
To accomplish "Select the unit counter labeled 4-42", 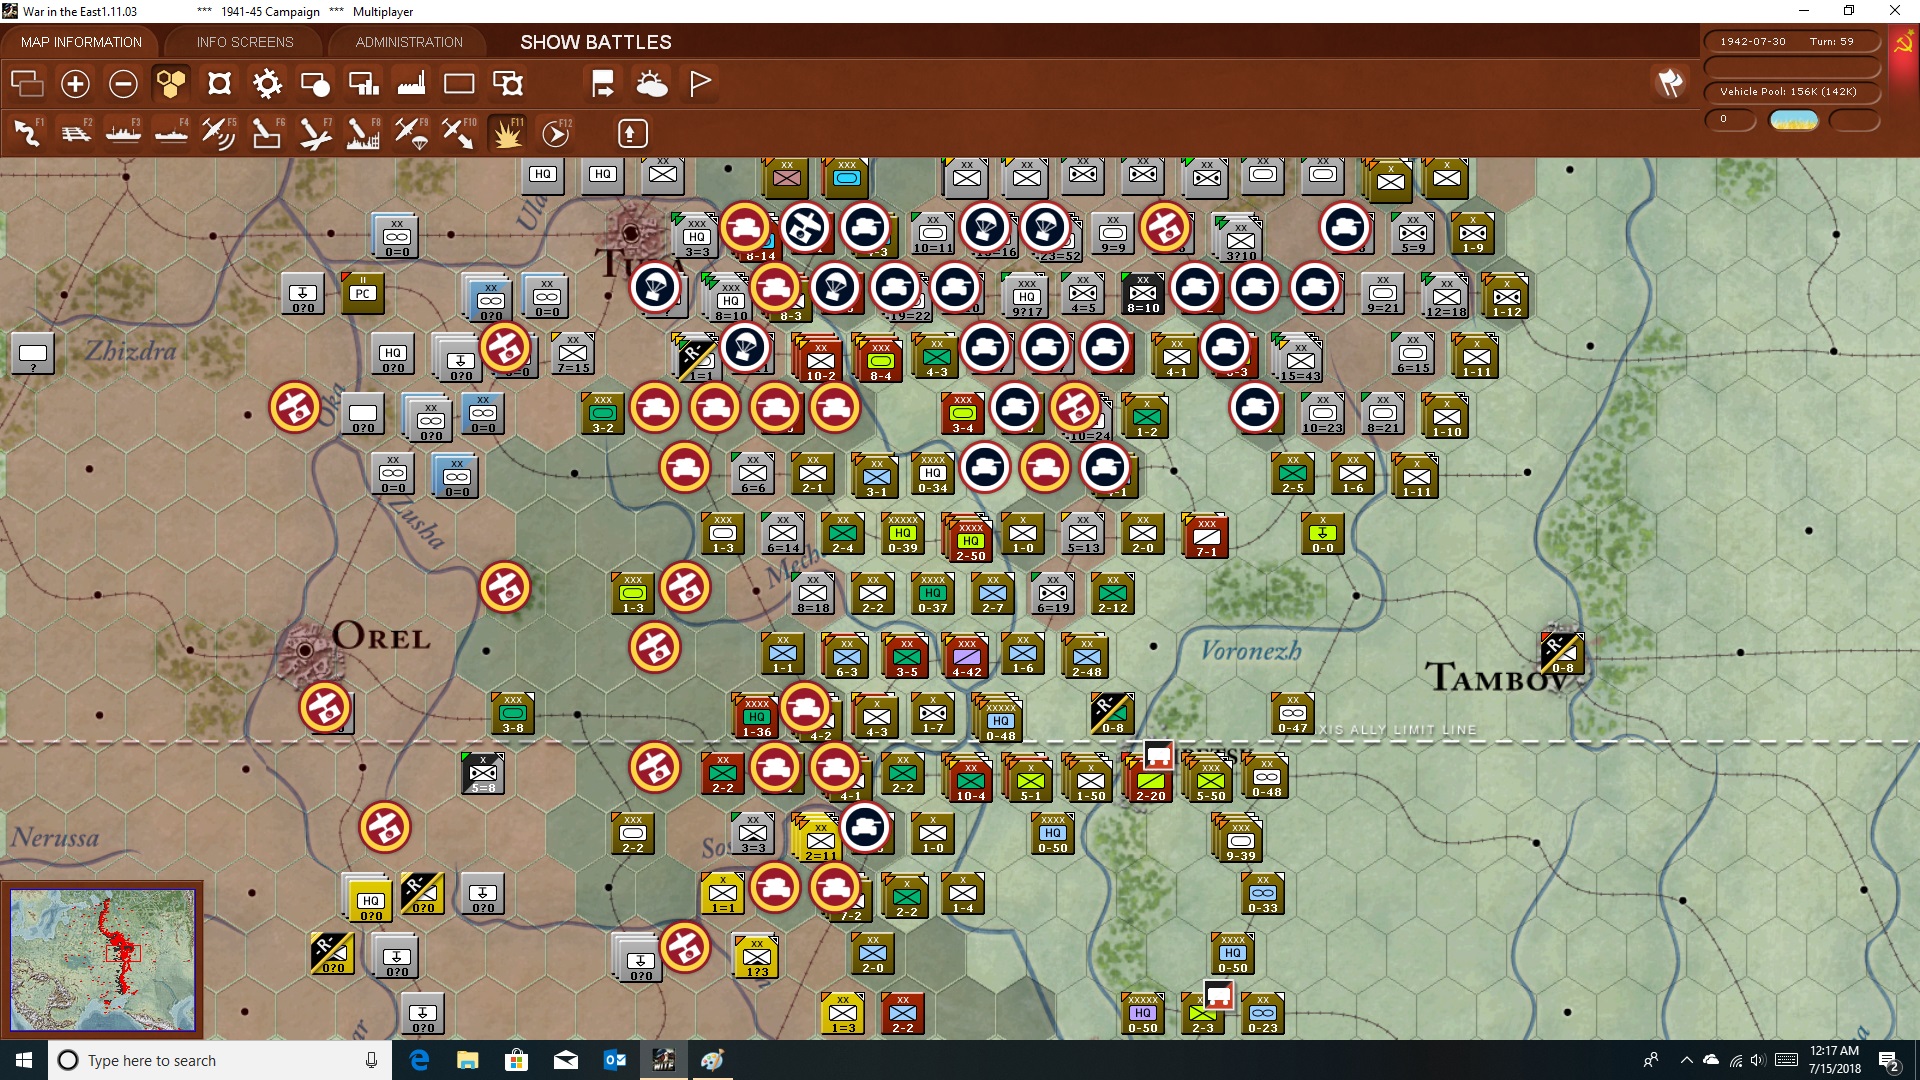I will point(965,656).
